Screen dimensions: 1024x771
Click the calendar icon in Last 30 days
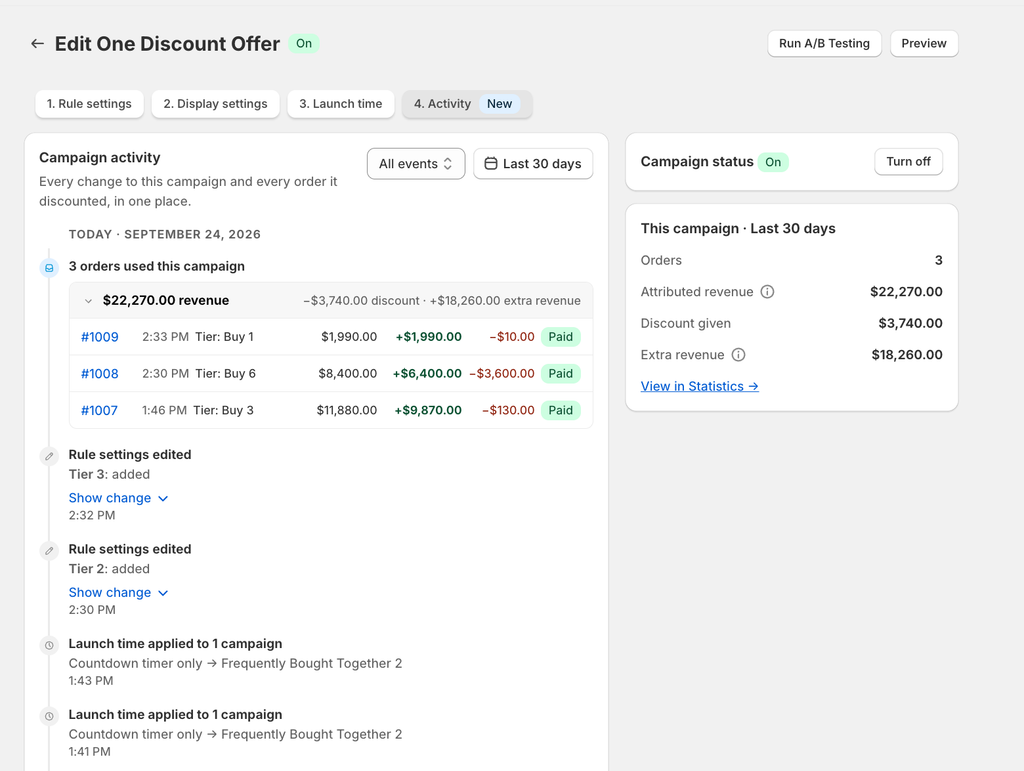490,163
